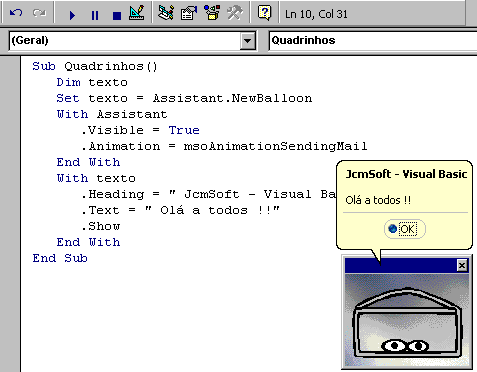Click the Office Assistant envelope character

[407, 322]
